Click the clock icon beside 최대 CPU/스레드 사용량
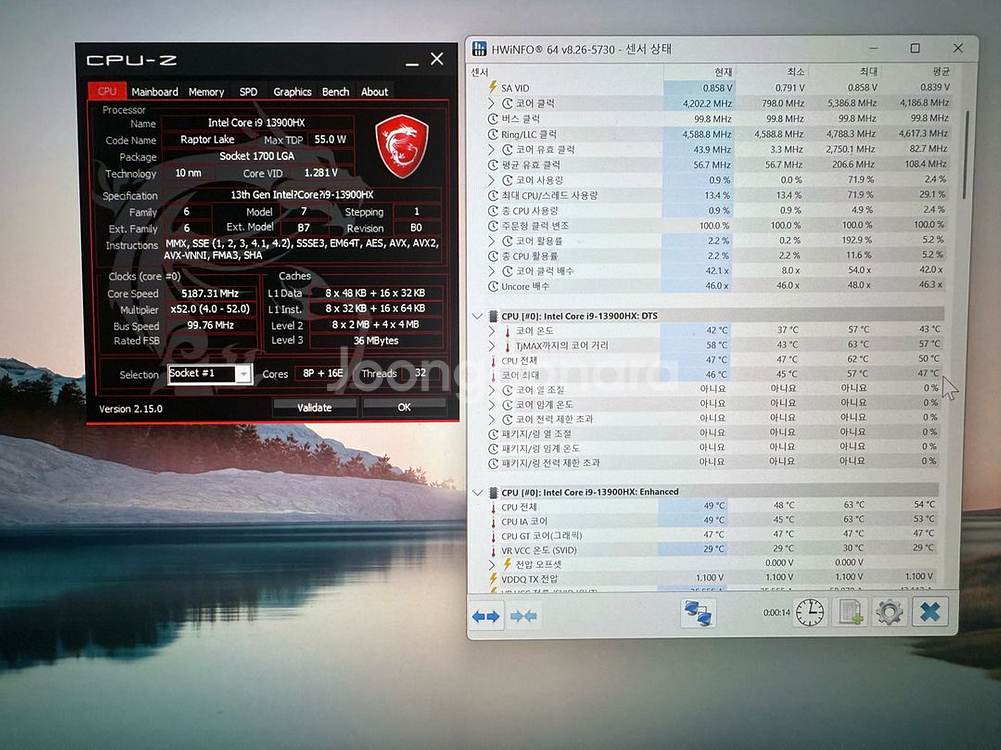The width and height of the screenshot is (1001, 750). [493, 195]
